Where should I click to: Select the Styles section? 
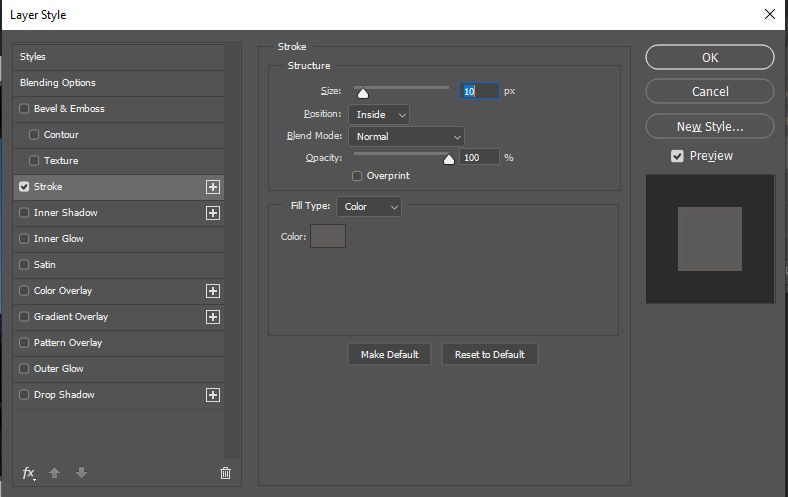pyautogui.click(x=119, y=57)
